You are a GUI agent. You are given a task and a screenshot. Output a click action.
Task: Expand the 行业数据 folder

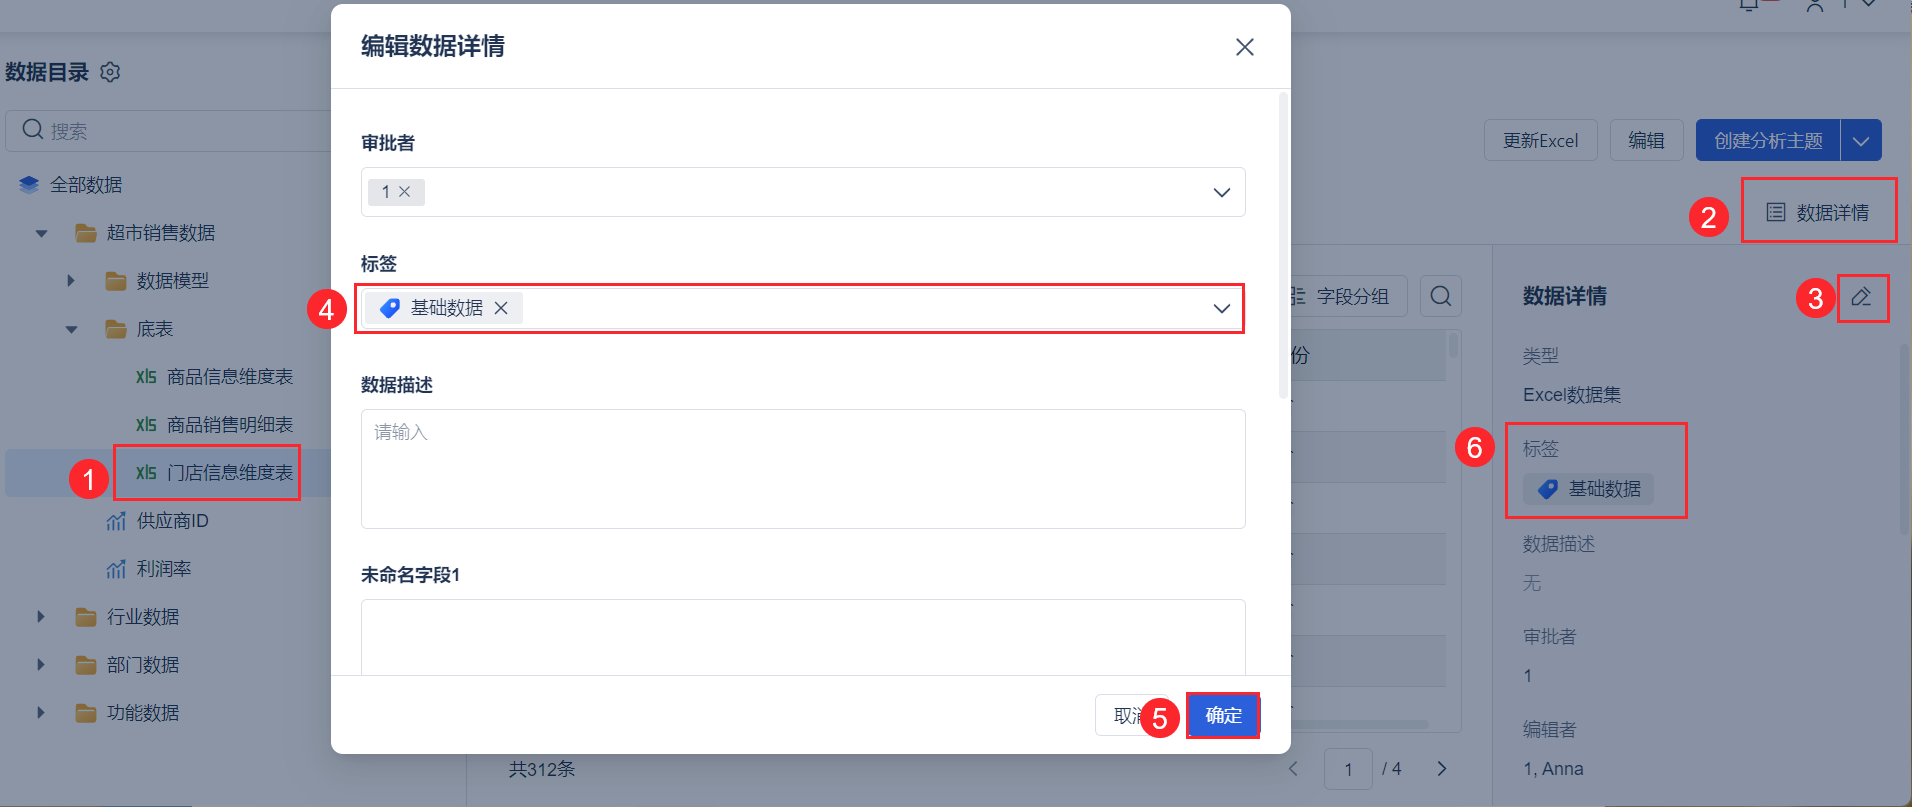click(41, 617)
